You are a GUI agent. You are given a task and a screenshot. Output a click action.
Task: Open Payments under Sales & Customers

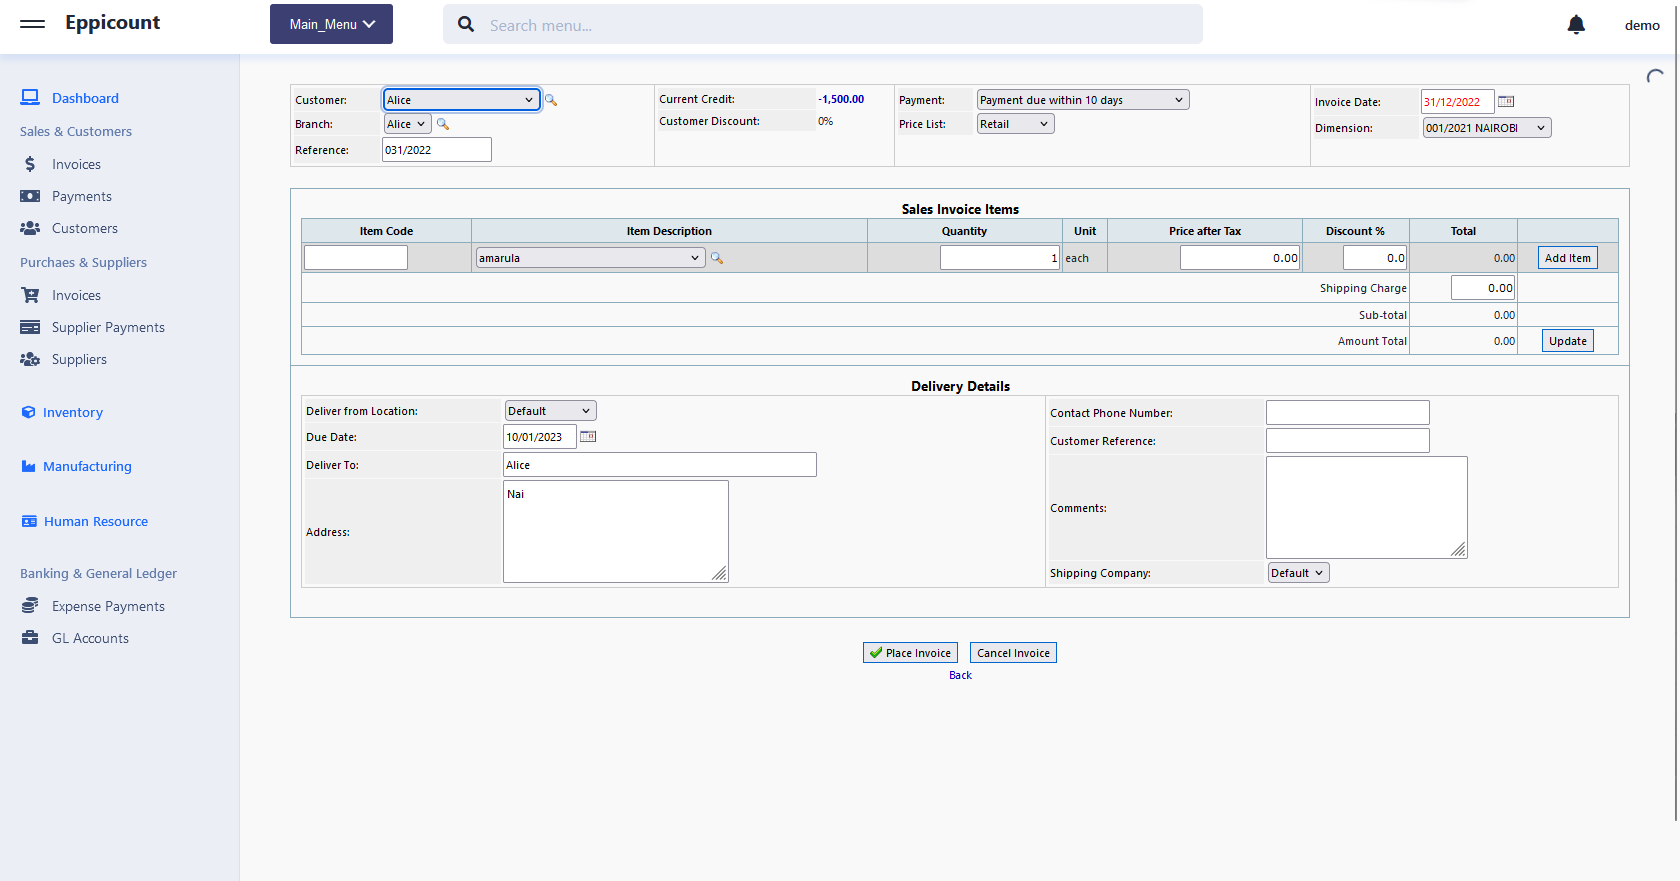pyautogui.click(x=82, y=196)
